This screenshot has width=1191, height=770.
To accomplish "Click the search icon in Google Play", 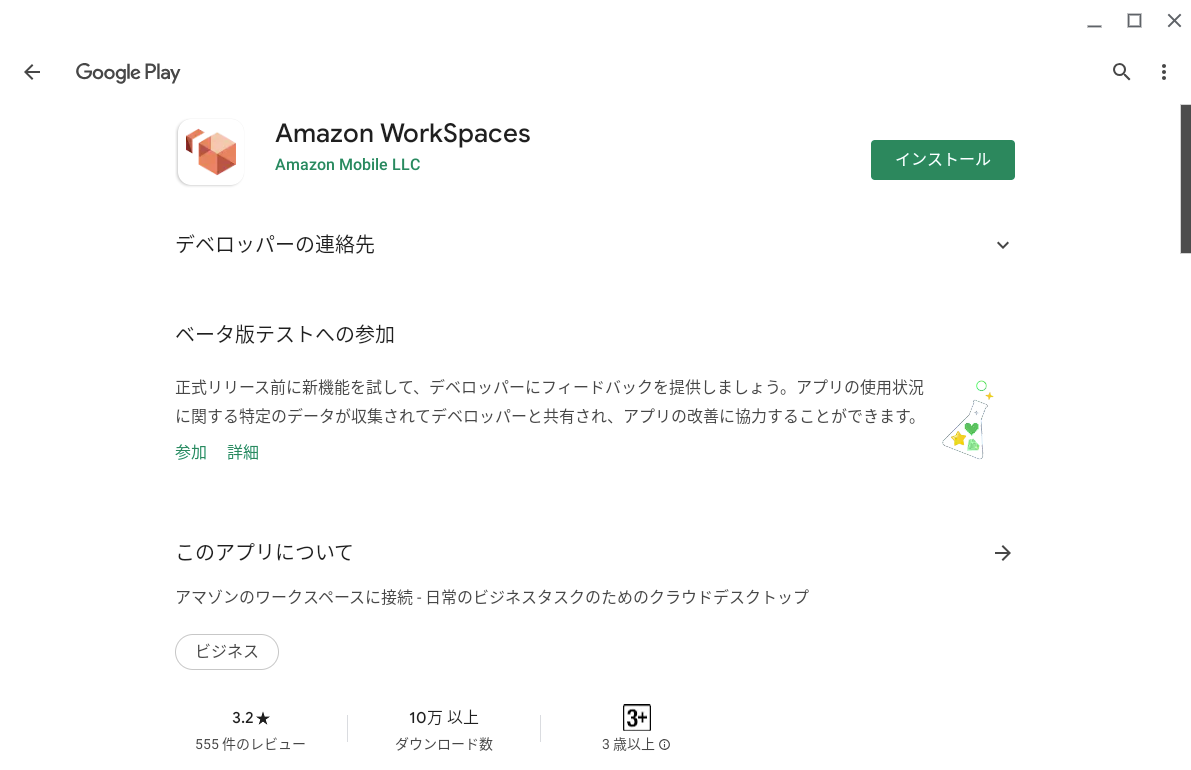I will [x=1121, y=71].
